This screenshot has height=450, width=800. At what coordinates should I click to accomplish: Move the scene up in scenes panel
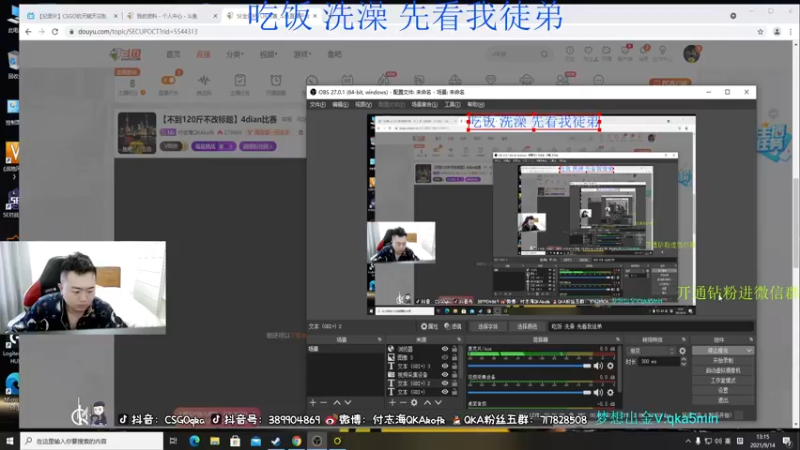337,403
